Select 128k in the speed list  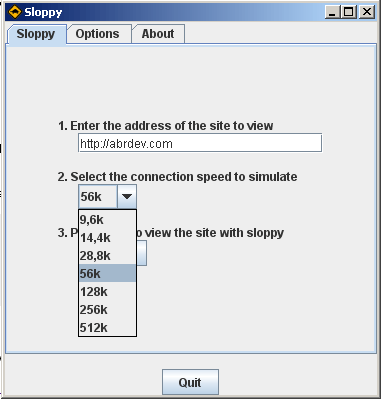click(x=107, y=292)
